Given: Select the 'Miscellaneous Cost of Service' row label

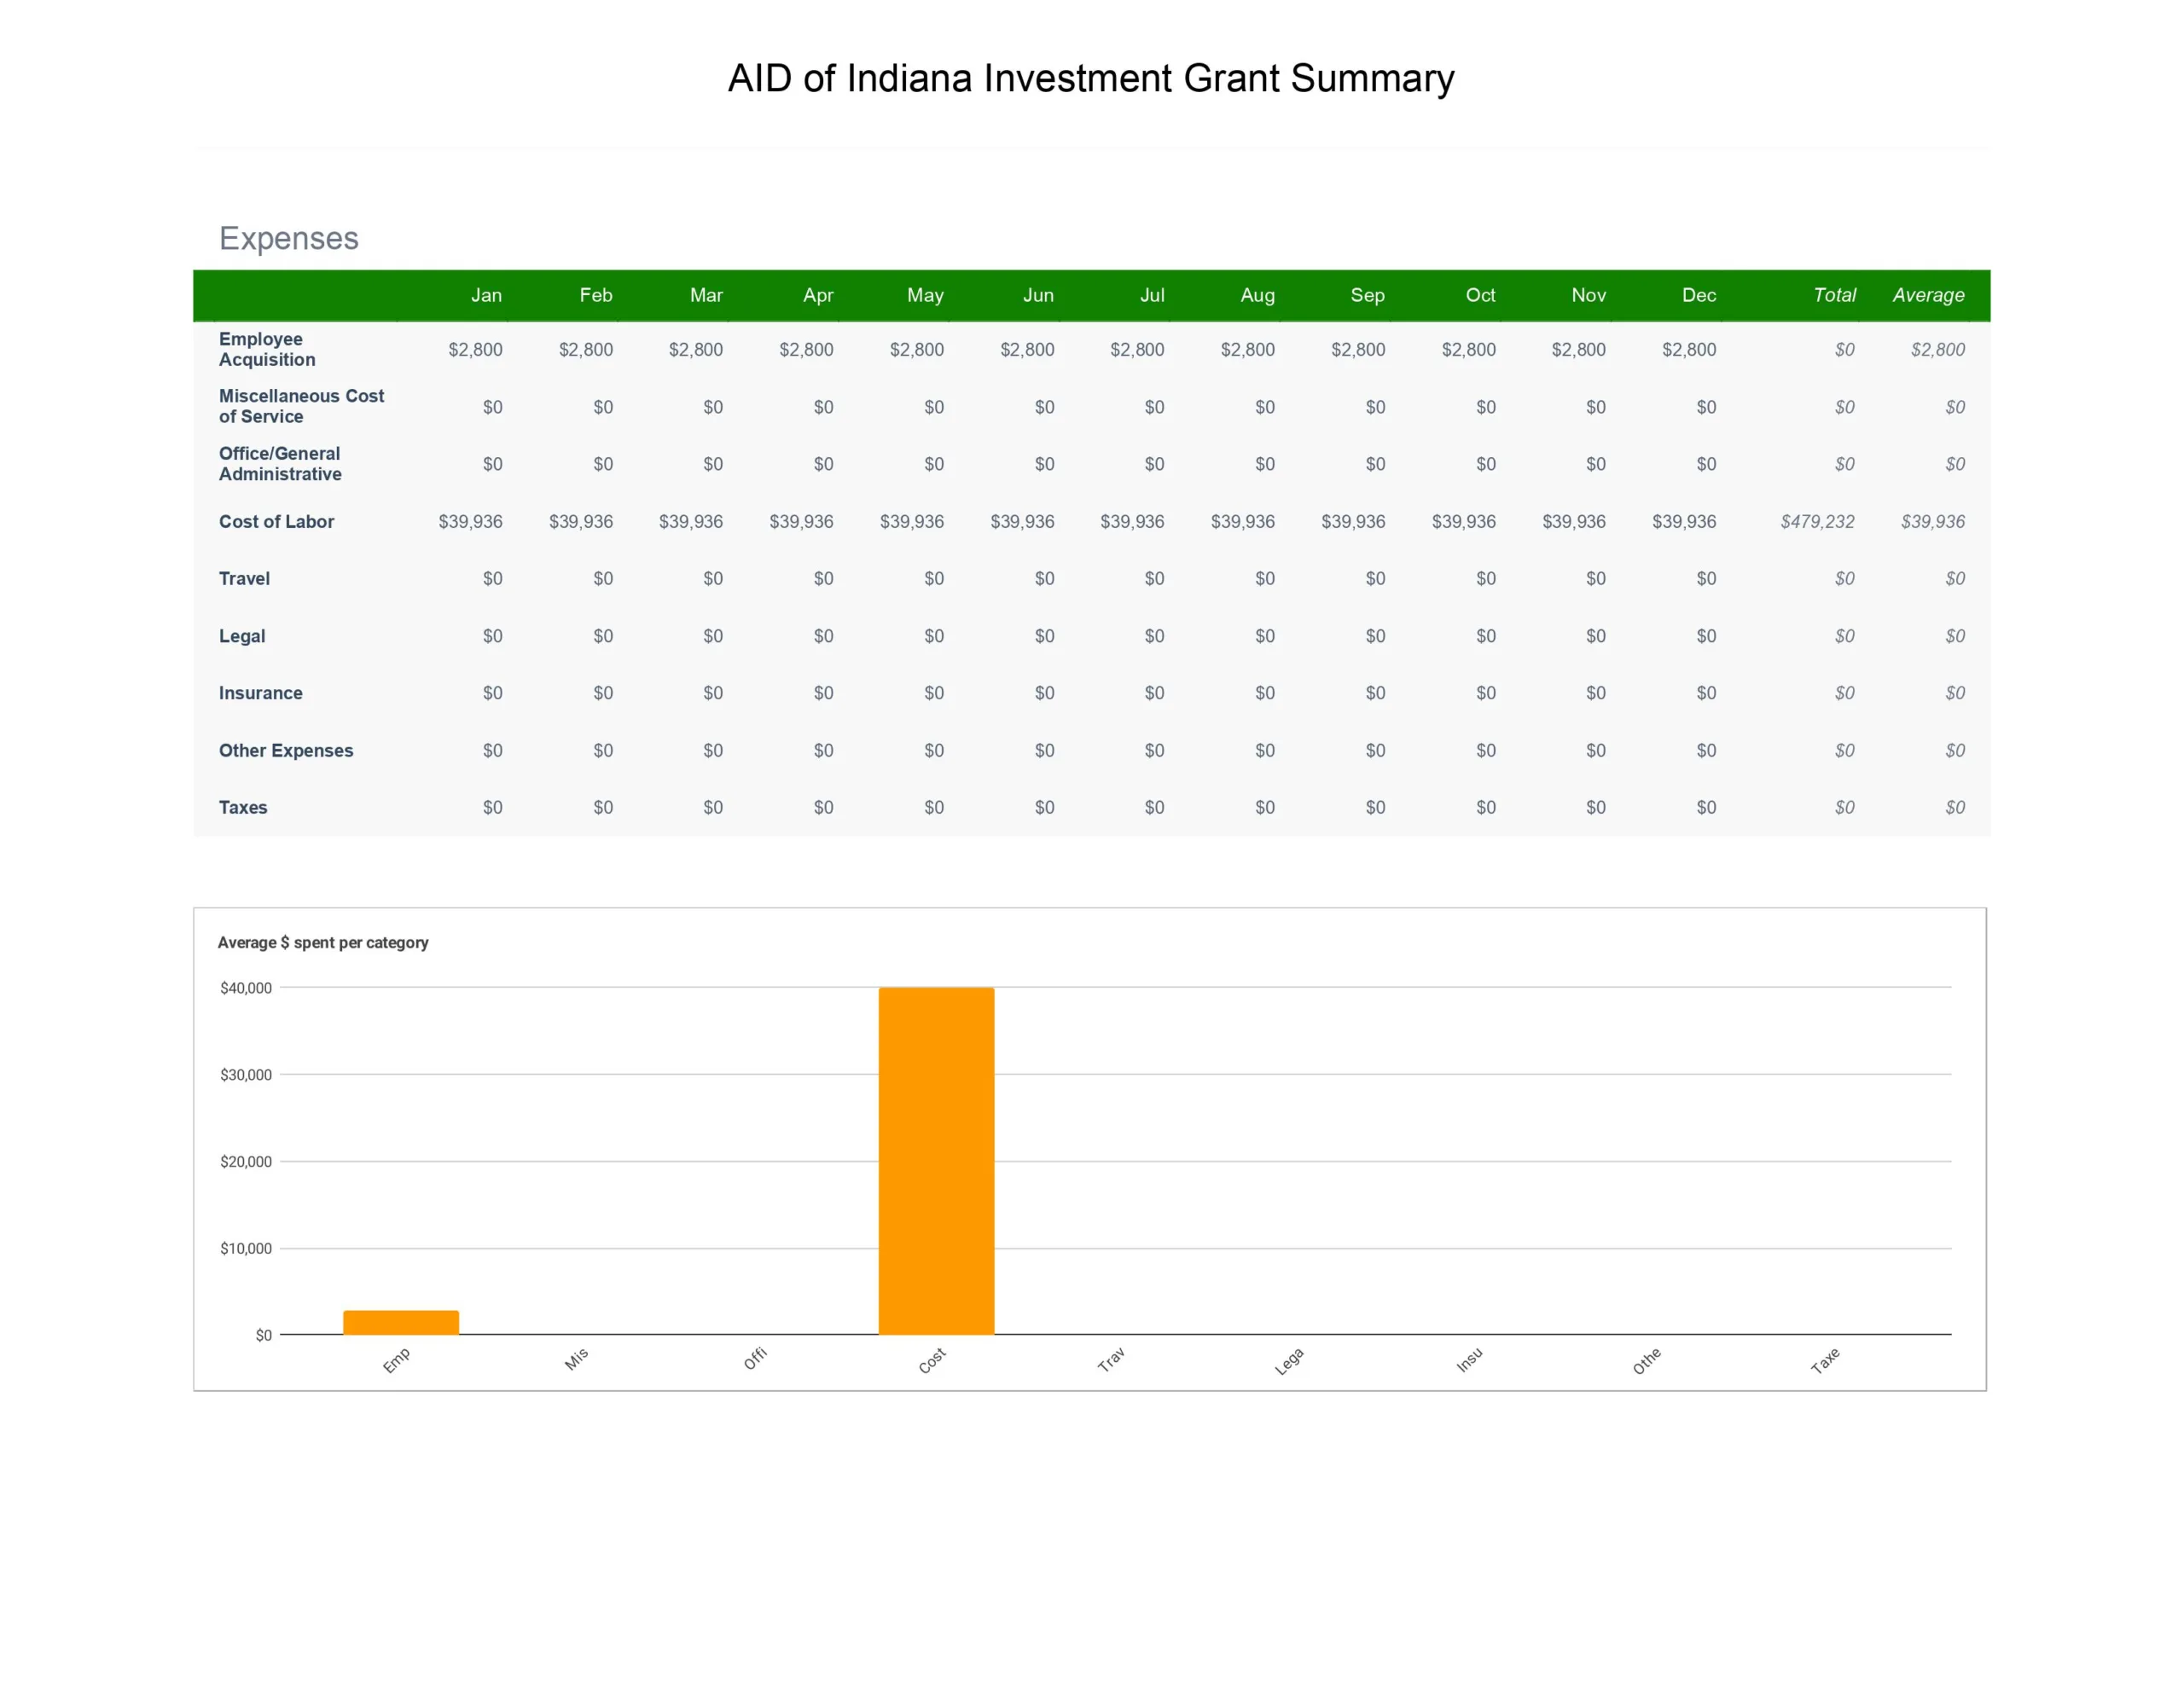Looking at the screenshot, I should (x=301, y=406).
